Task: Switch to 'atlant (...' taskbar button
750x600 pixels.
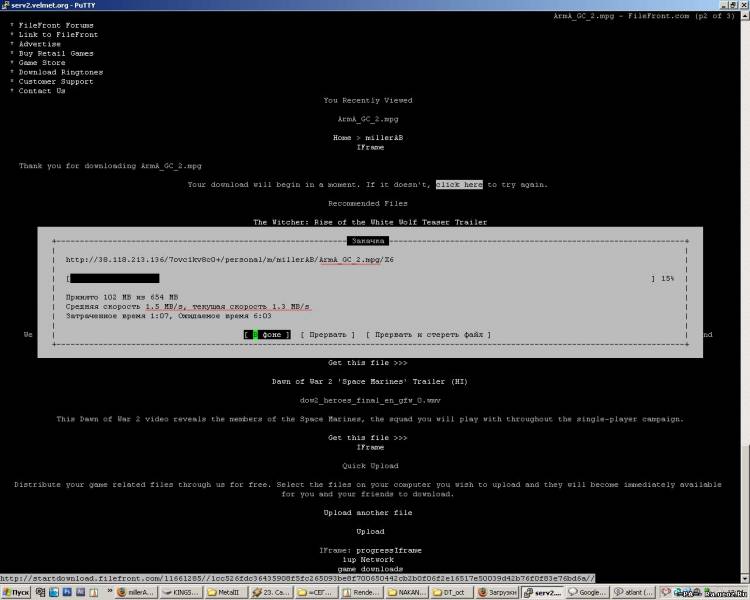Action: point(632,592)
